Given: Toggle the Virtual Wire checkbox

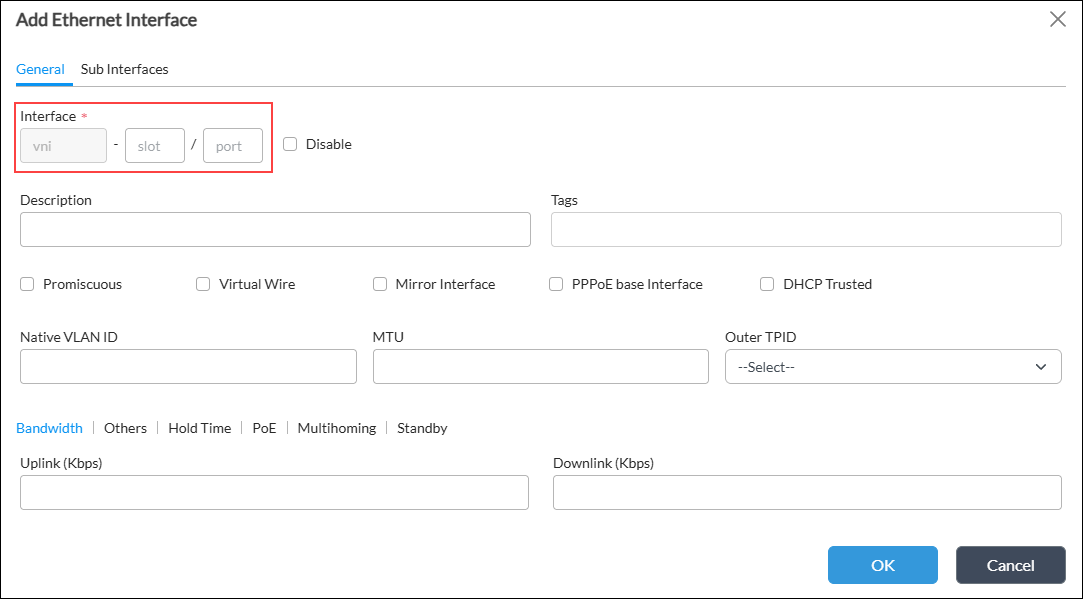Looking at the screenshot, I should click(203, 284).
